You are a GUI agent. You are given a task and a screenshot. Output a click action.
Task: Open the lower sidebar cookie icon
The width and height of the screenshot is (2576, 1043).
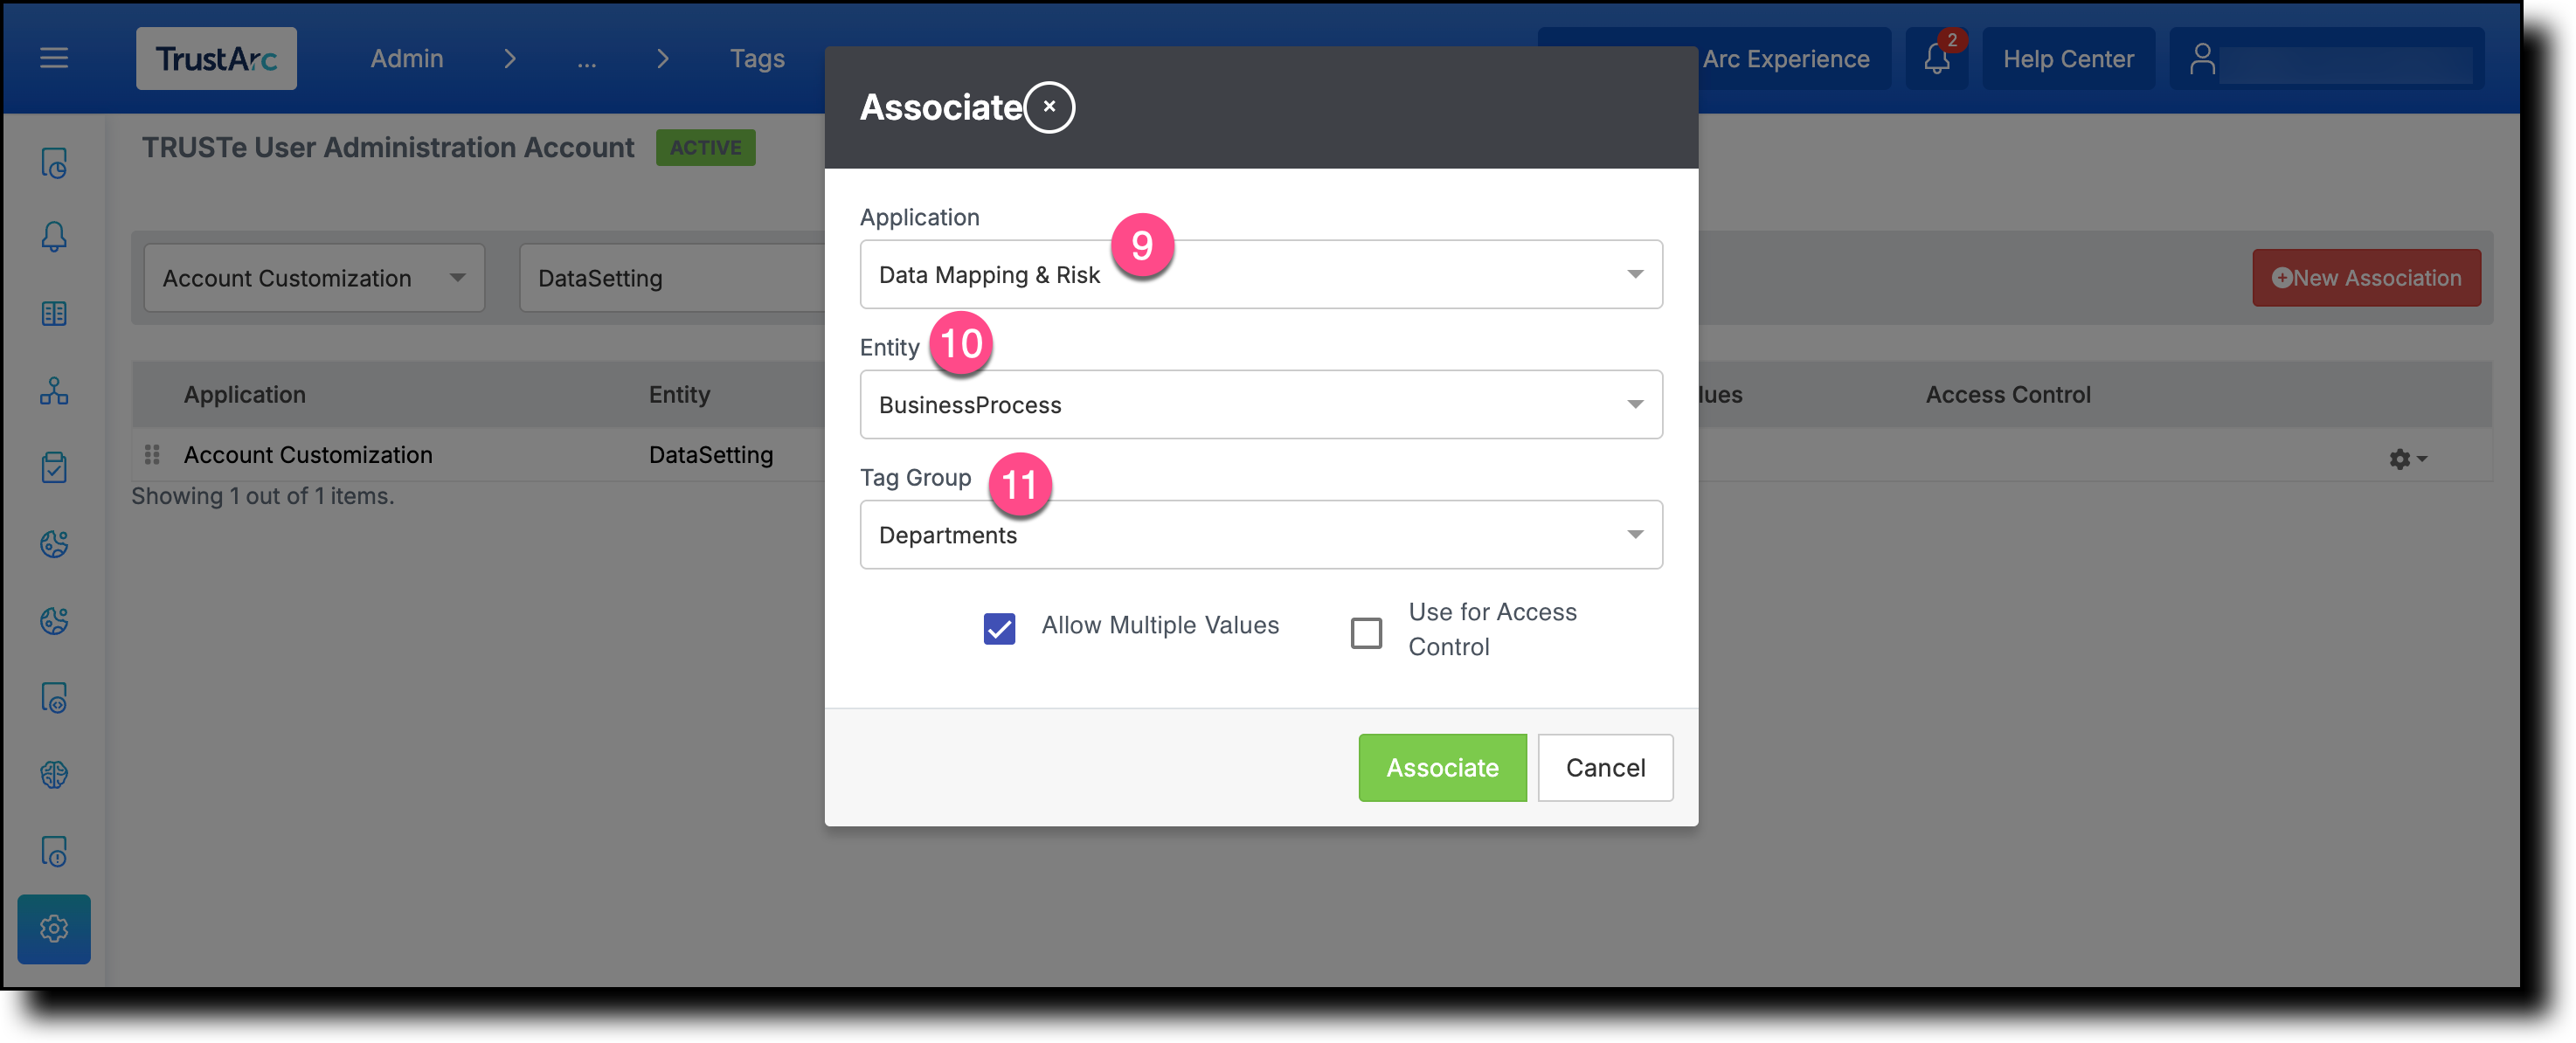pos(54,621)
